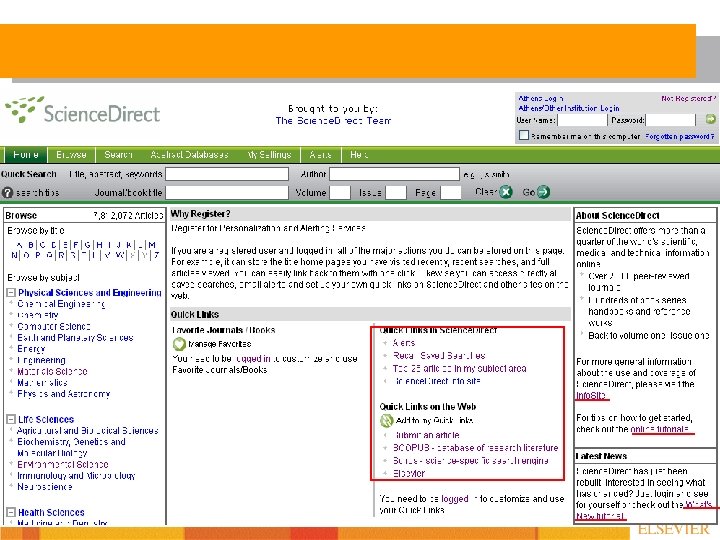Click Athens/Other Institution Login link

tap(569, 108)
